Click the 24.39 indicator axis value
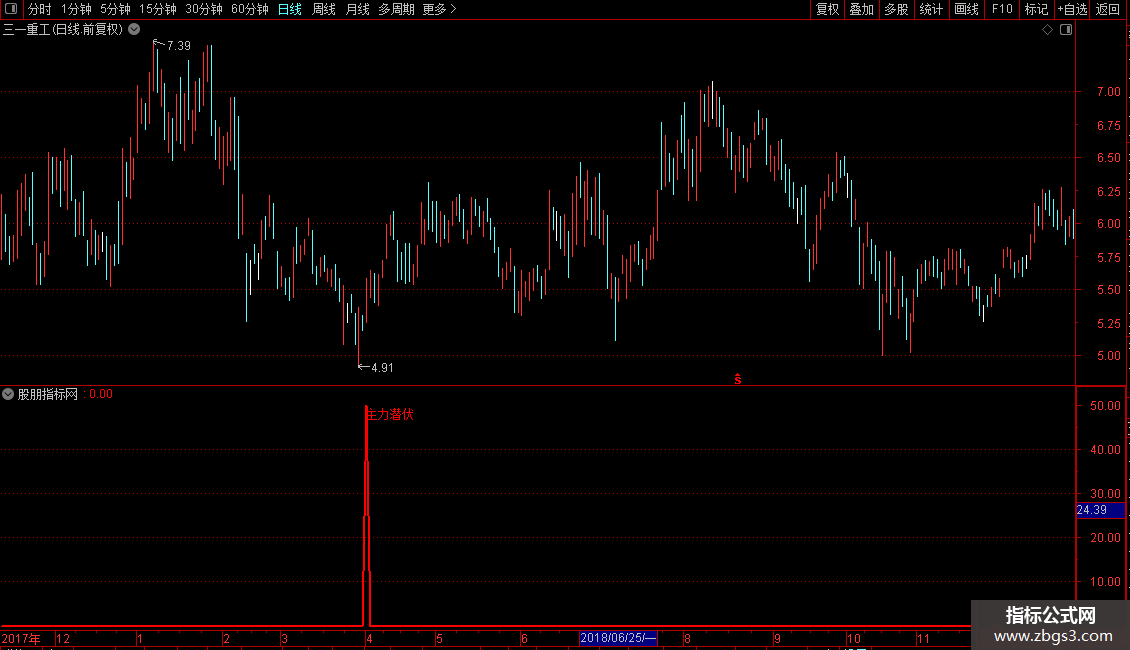The width and height of the screenshot is (1130, 650). (1092, 509)
